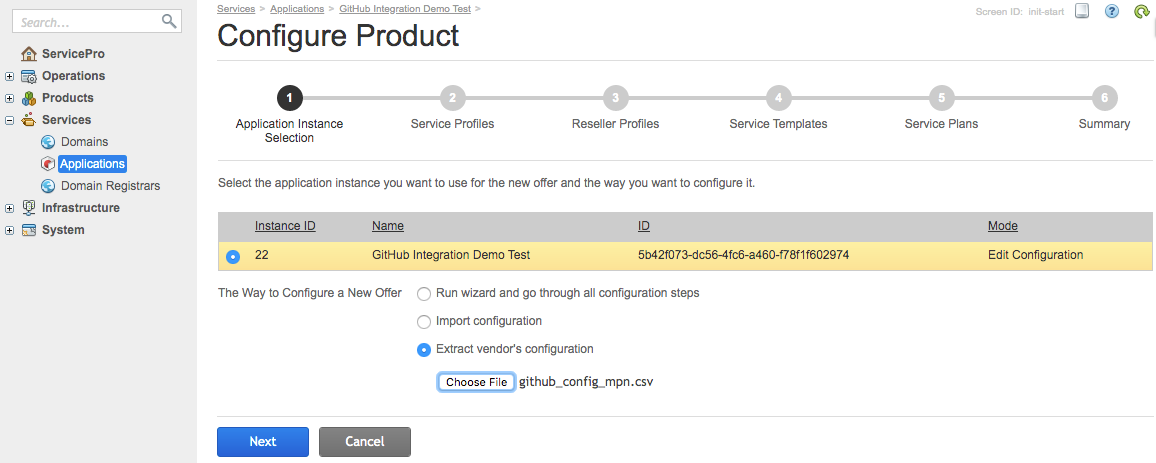This screenshot has height=463, width=1156.
Task: Click the Choose File button
Action: (476, 382)
